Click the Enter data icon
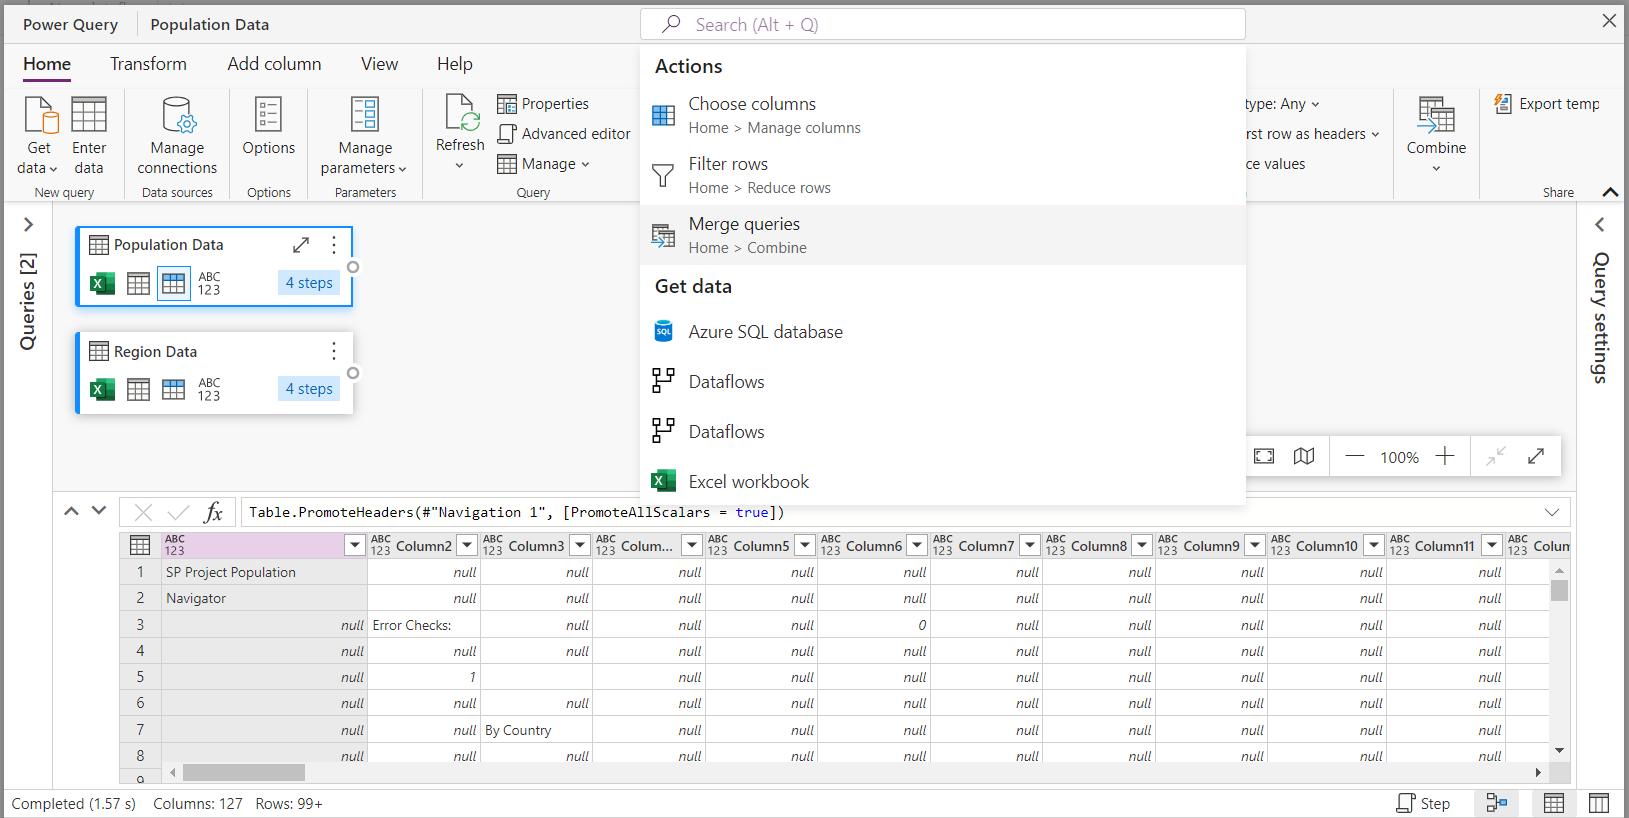The width and height of the screenshot is (1629, 818). point(89,115)
